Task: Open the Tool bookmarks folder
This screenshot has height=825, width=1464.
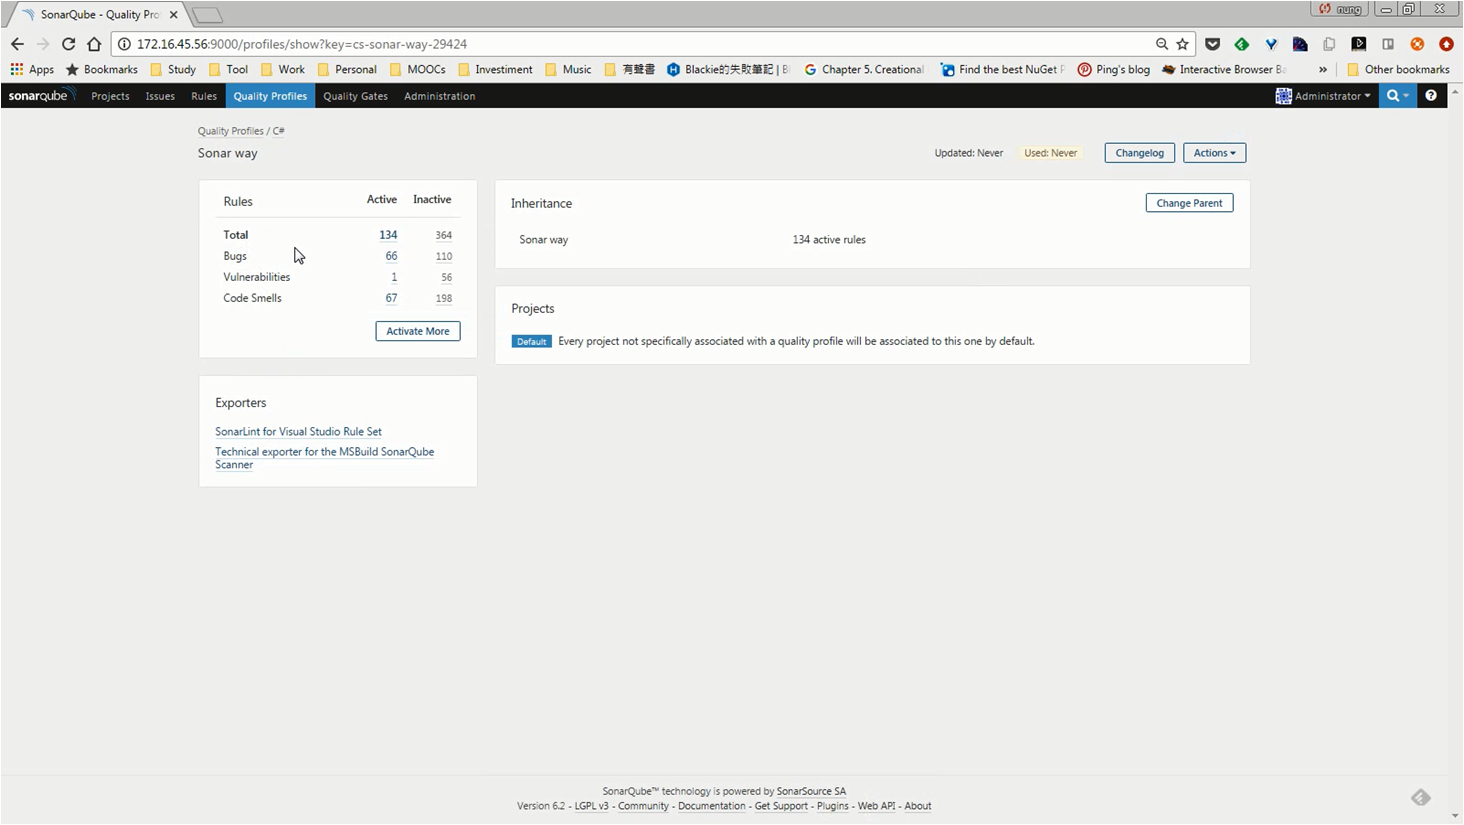Action: point(229,69)
